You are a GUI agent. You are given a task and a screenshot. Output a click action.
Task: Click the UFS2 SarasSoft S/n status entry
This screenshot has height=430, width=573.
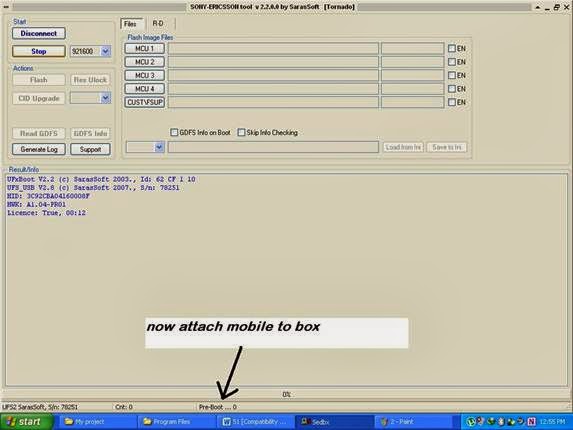coord(40,407)
